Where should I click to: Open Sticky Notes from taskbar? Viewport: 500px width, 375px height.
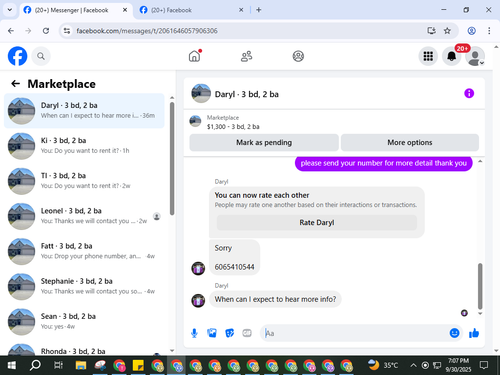[x=138, y=365]
